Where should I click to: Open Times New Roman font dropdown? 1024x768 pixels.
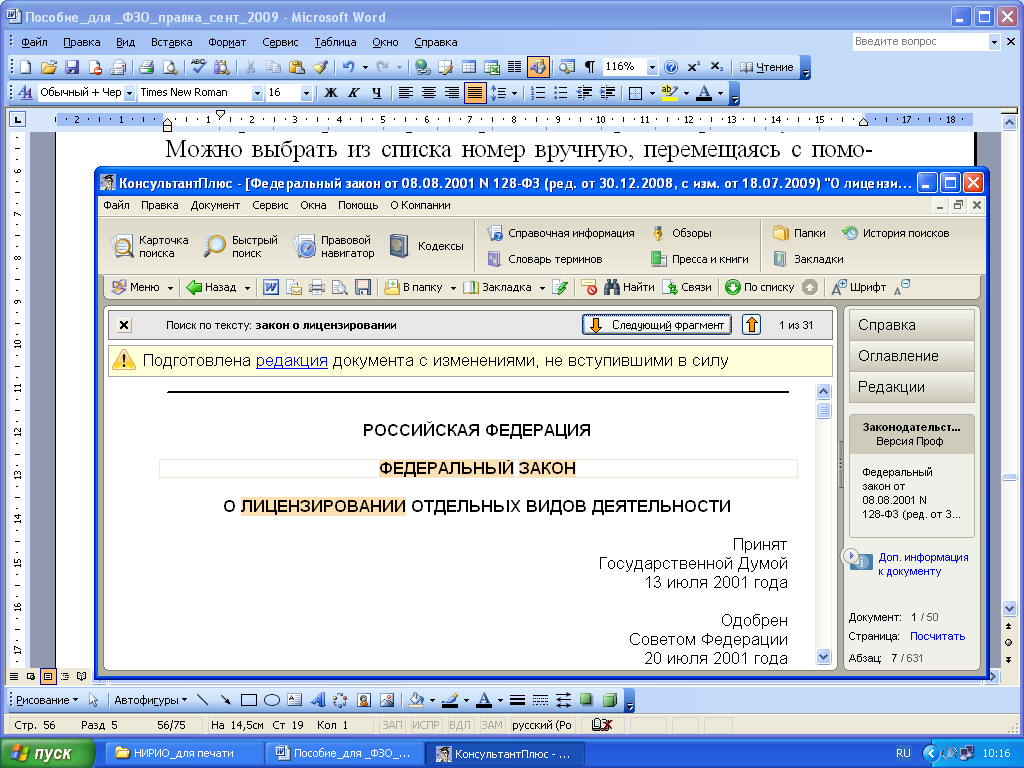click(257, 93)
